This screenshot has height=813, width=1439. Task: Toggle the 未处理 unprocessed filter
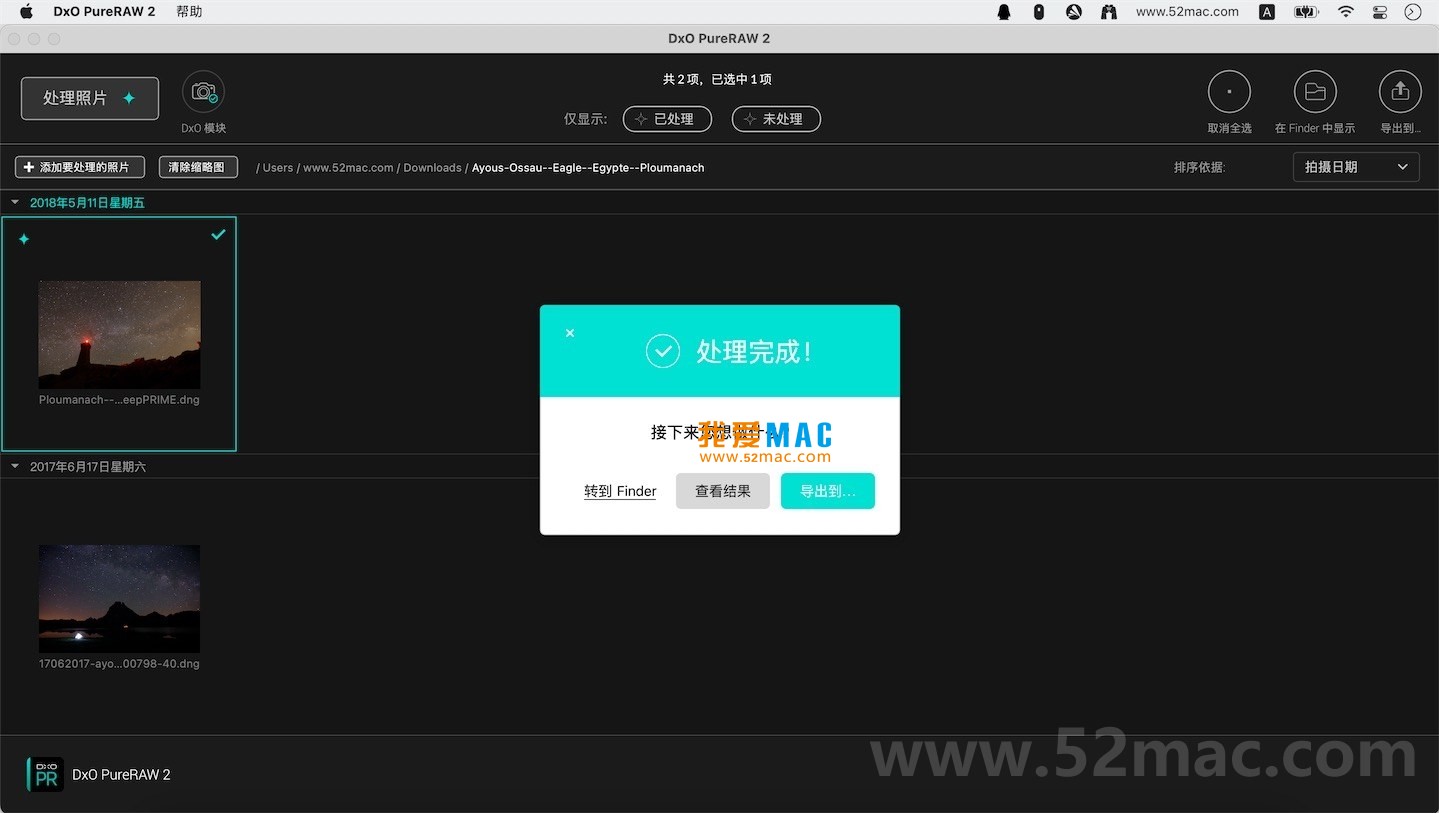(x=776, y=119)
